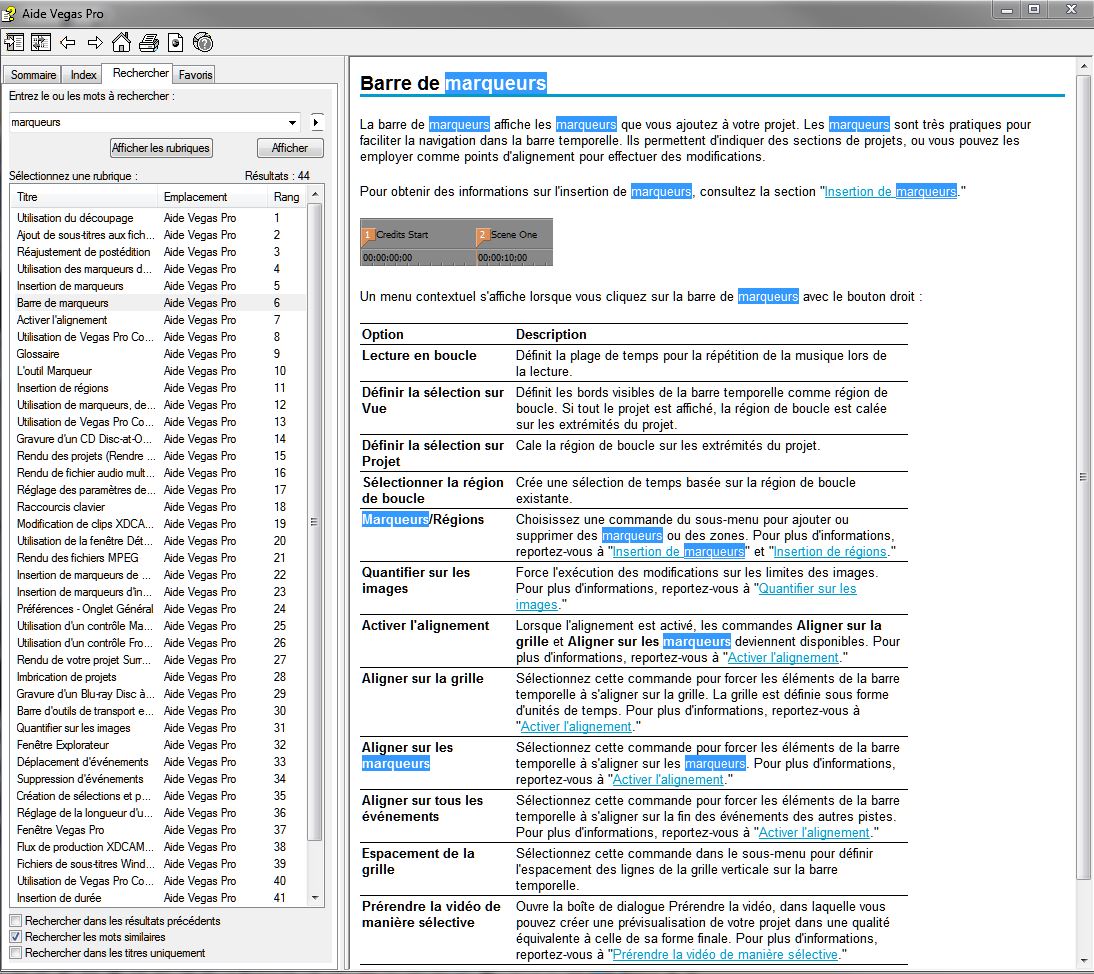Open the Home page via house icon
This screenshot has height=974, width=1094.
coord(121,42)
